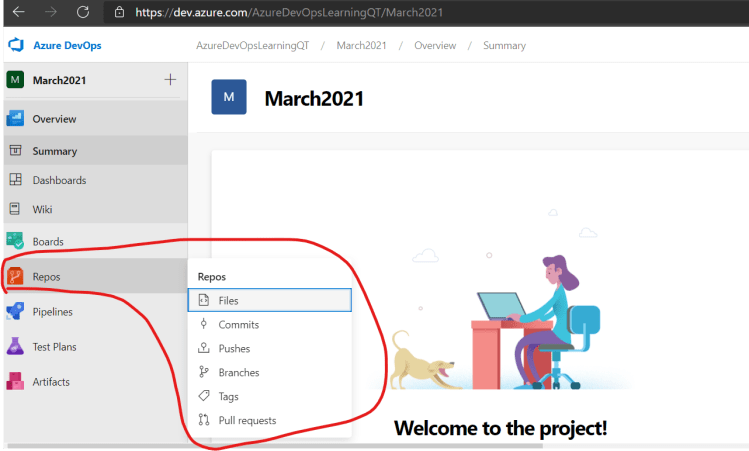Click the Wiki icon

coord(15,209)
